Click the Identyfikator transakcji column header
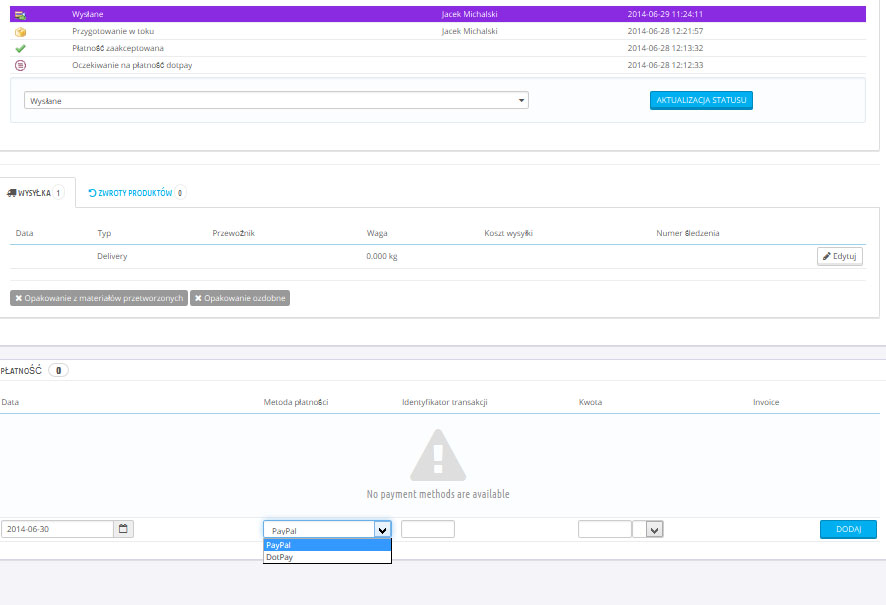The height and width of the screenshot is (605, 886). pyautogui.click(x=445, y=402)
